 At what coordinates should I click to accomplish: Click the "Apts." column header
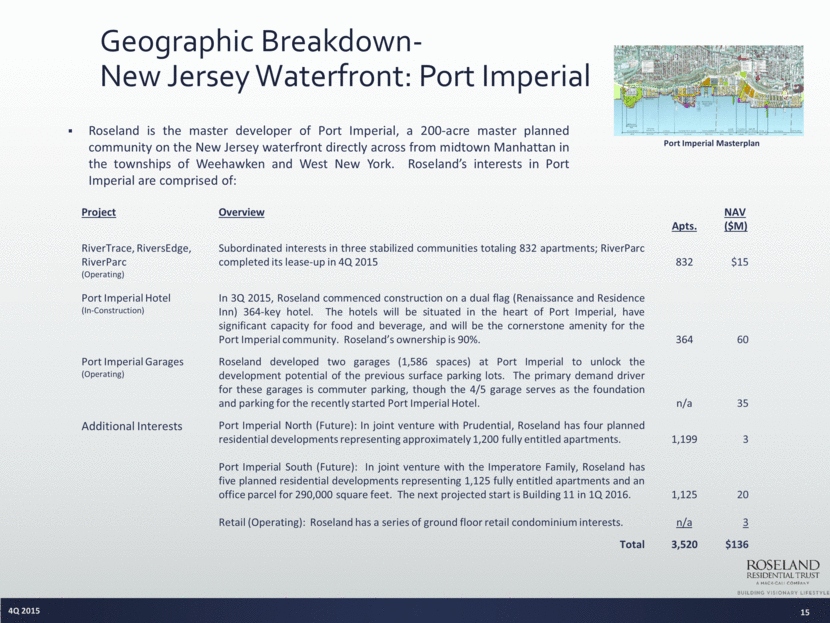click(684, 227)
